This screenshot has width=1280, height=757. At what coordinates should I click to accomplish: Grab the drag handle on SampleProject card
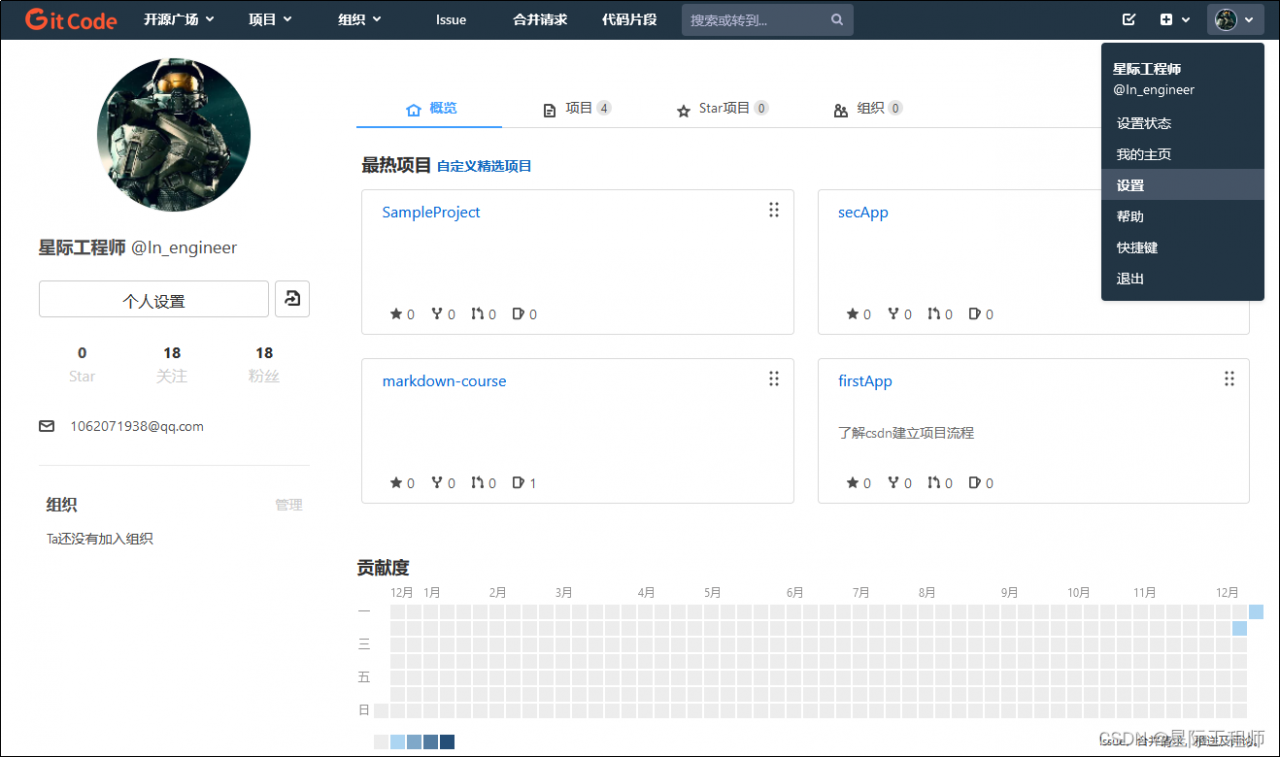pyautogui.click(x=774, y=210)
